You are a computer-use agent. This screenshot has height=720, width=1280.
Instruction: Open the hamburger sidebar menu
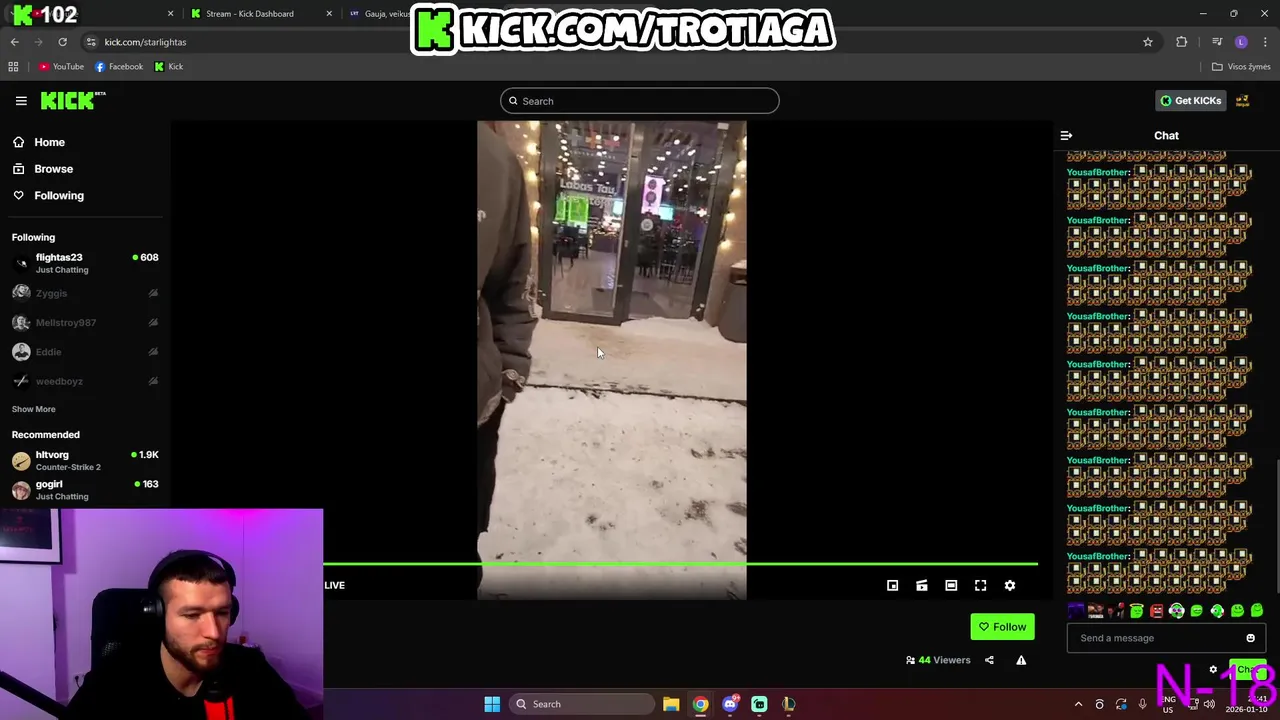[21, 100]
